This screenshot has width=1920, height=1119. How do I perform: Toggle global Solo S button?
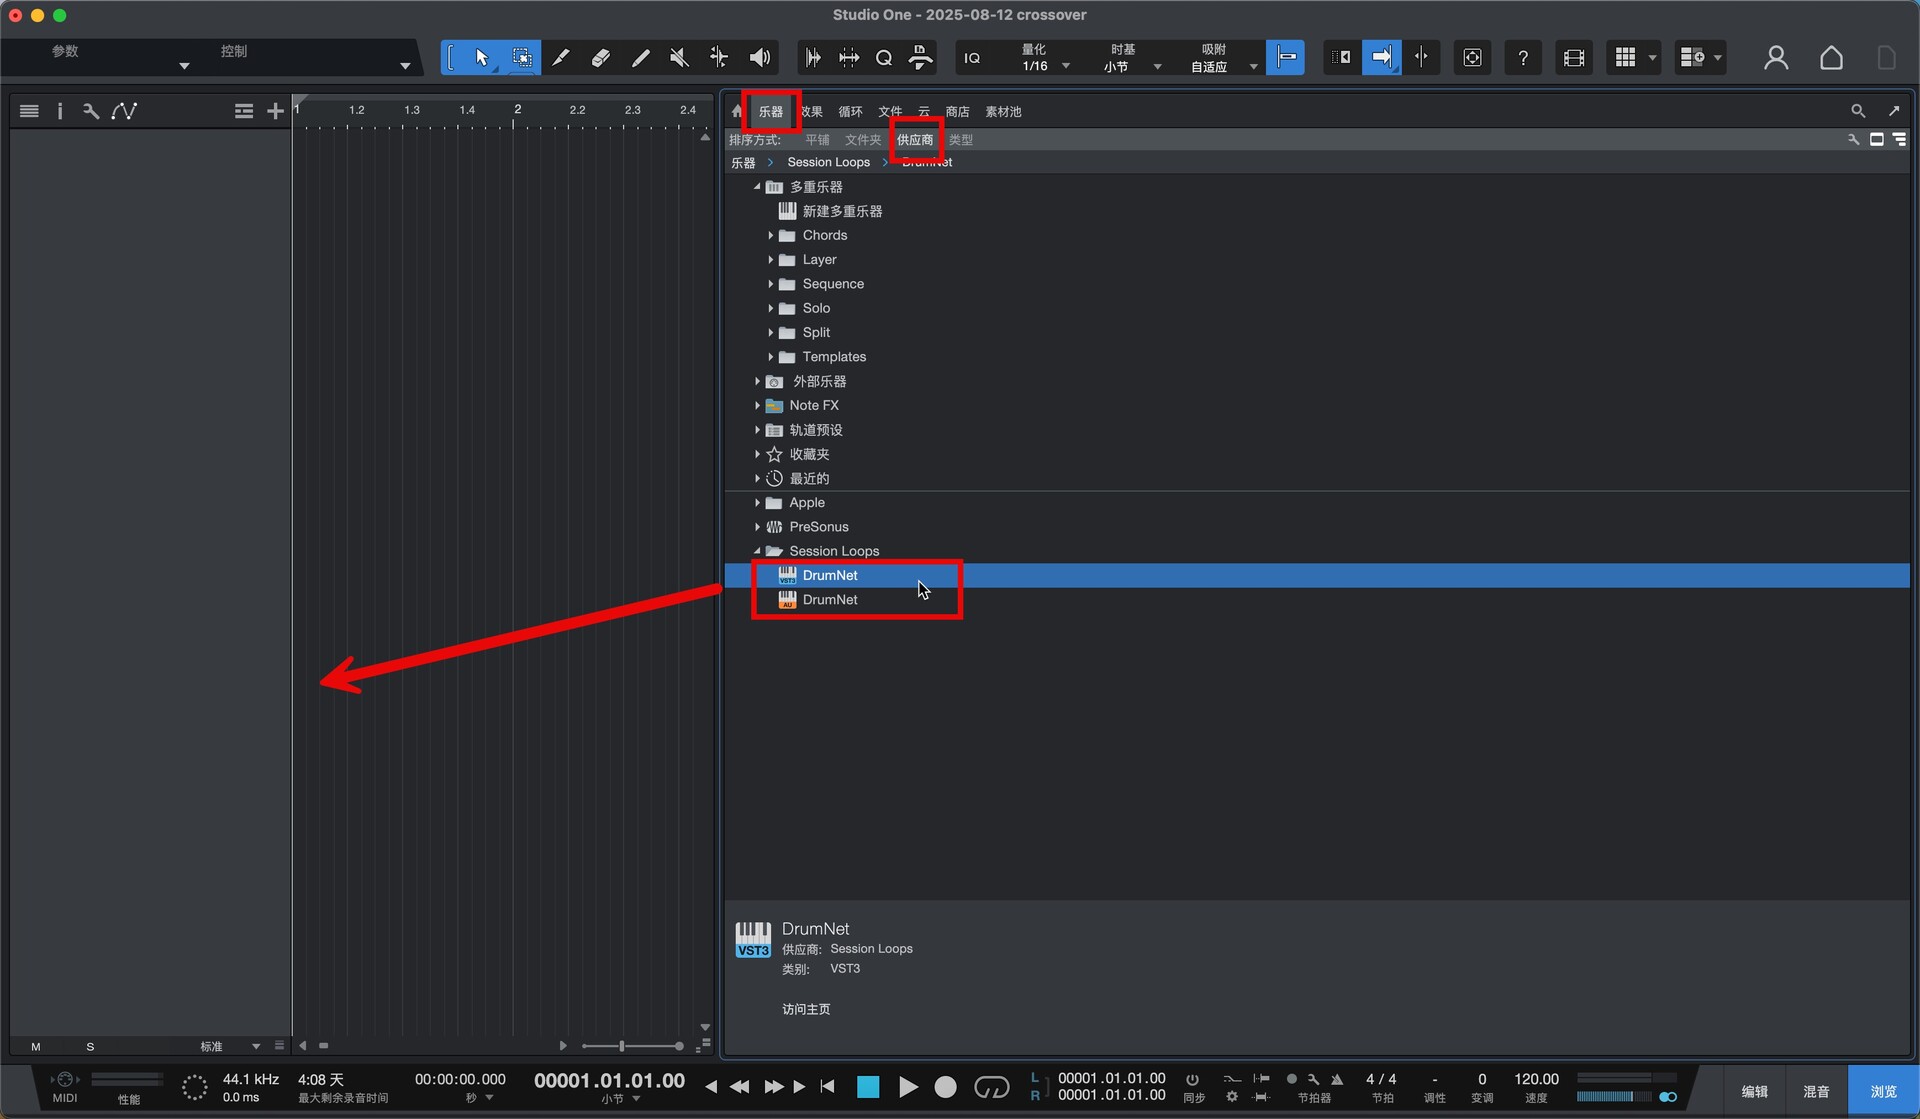[90, 1046]
